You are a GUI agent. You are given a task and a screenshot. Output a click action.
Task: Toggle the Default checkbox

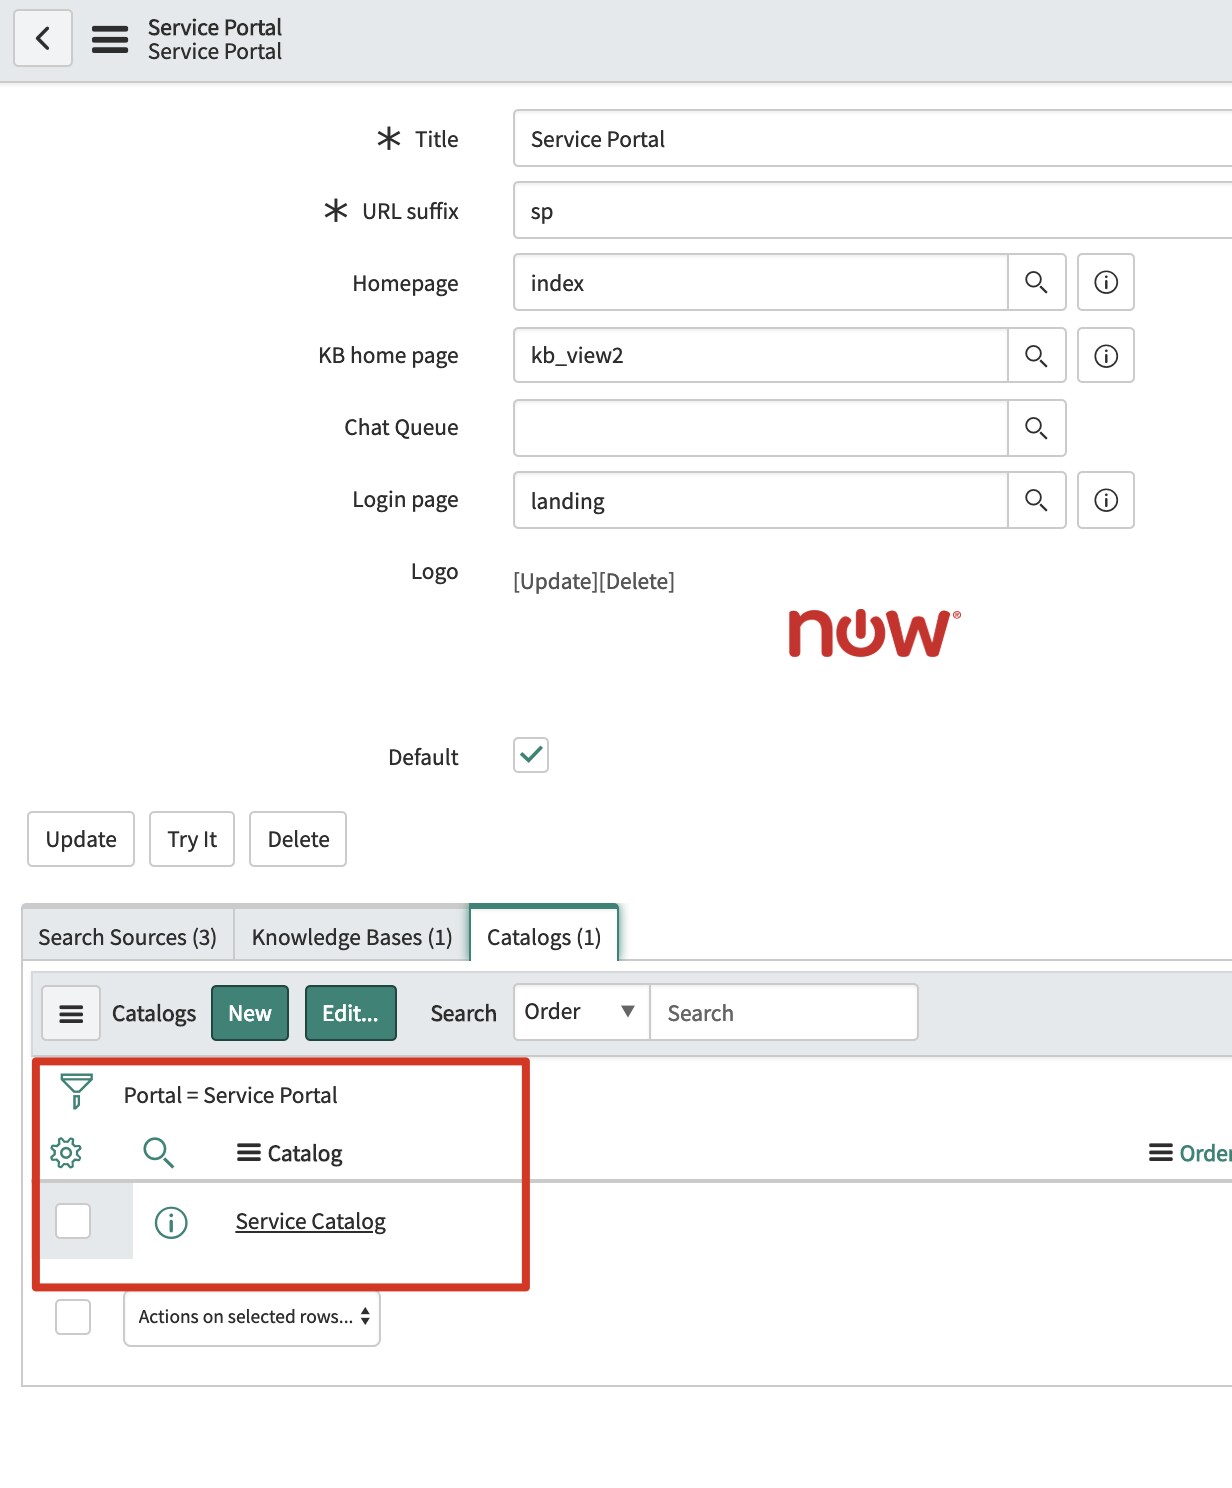(x=531, y=755)
